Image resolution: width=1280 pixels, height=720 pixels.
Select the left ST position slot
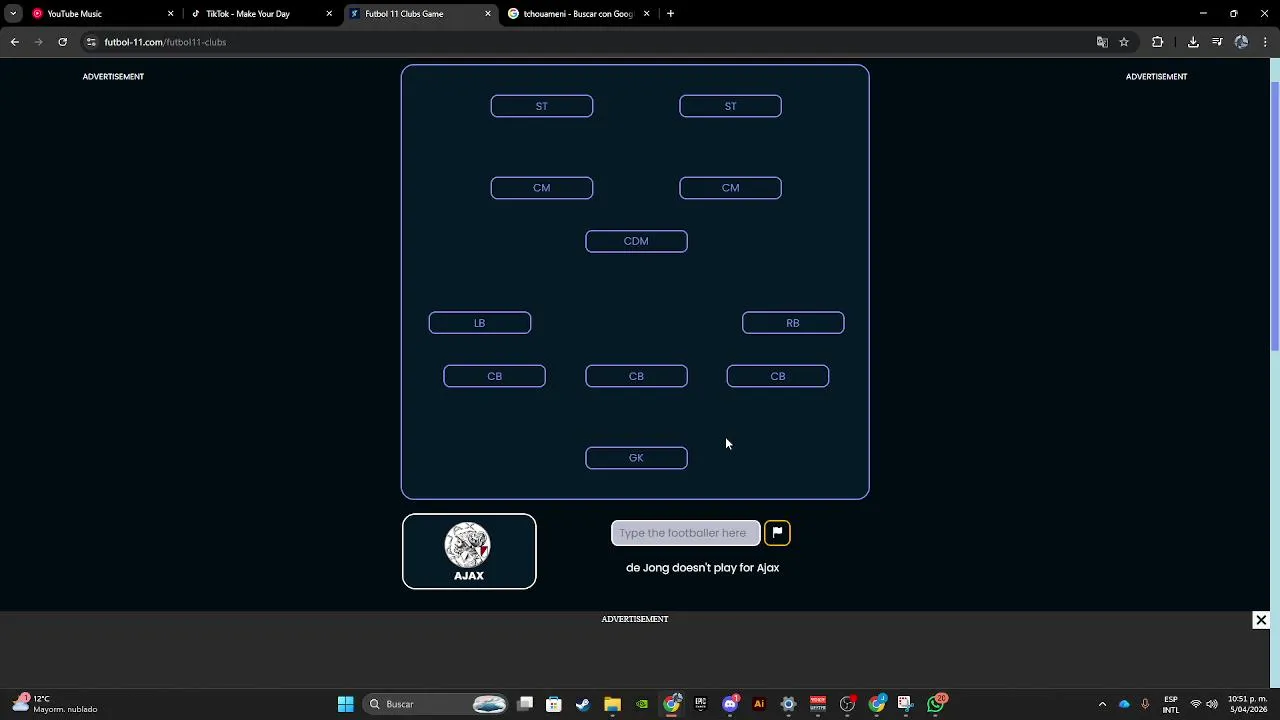point(542,106)
